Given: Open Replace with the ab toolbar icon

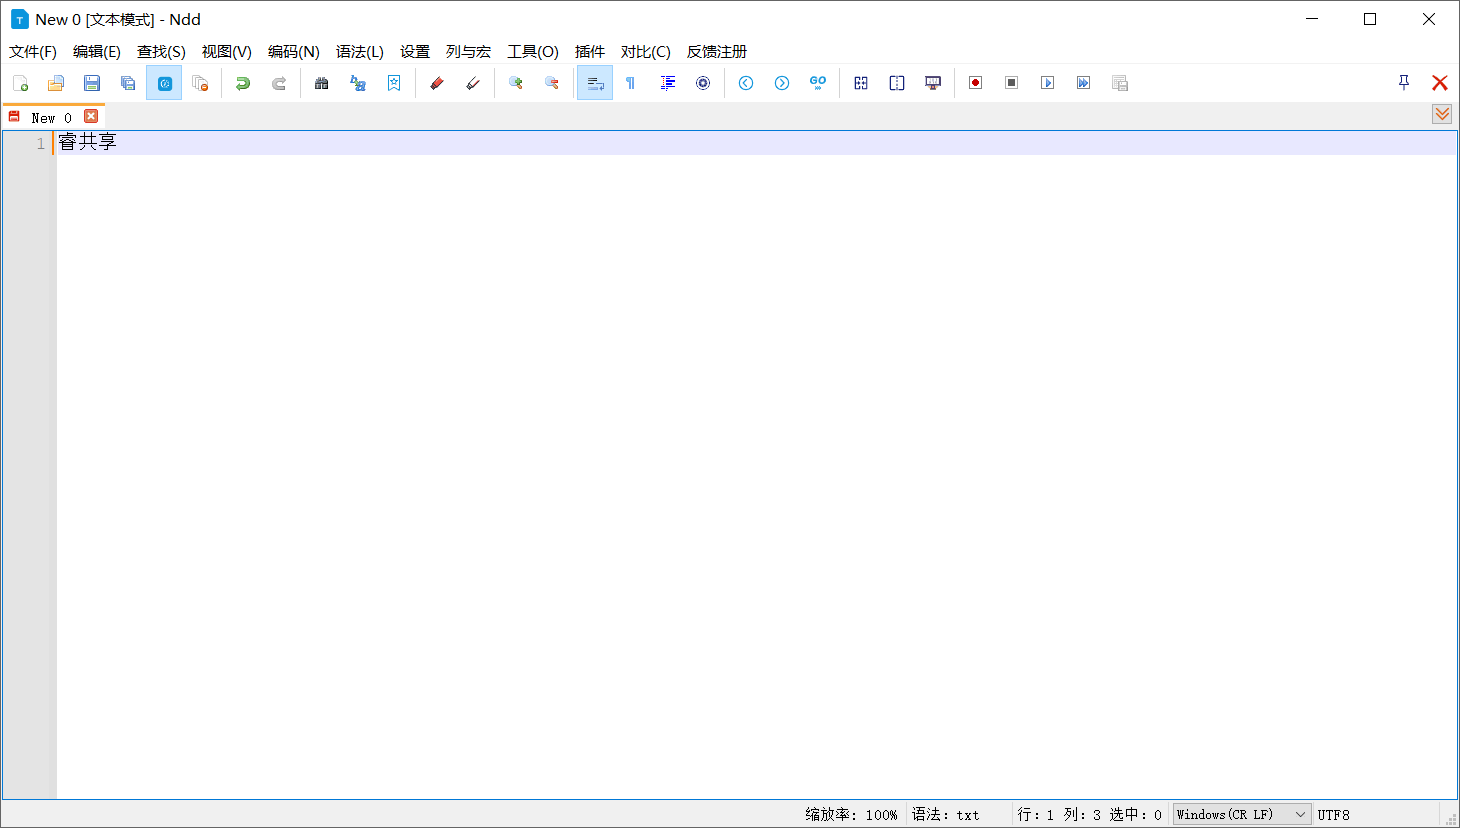Looking at the screenshot, I should 357,83.
